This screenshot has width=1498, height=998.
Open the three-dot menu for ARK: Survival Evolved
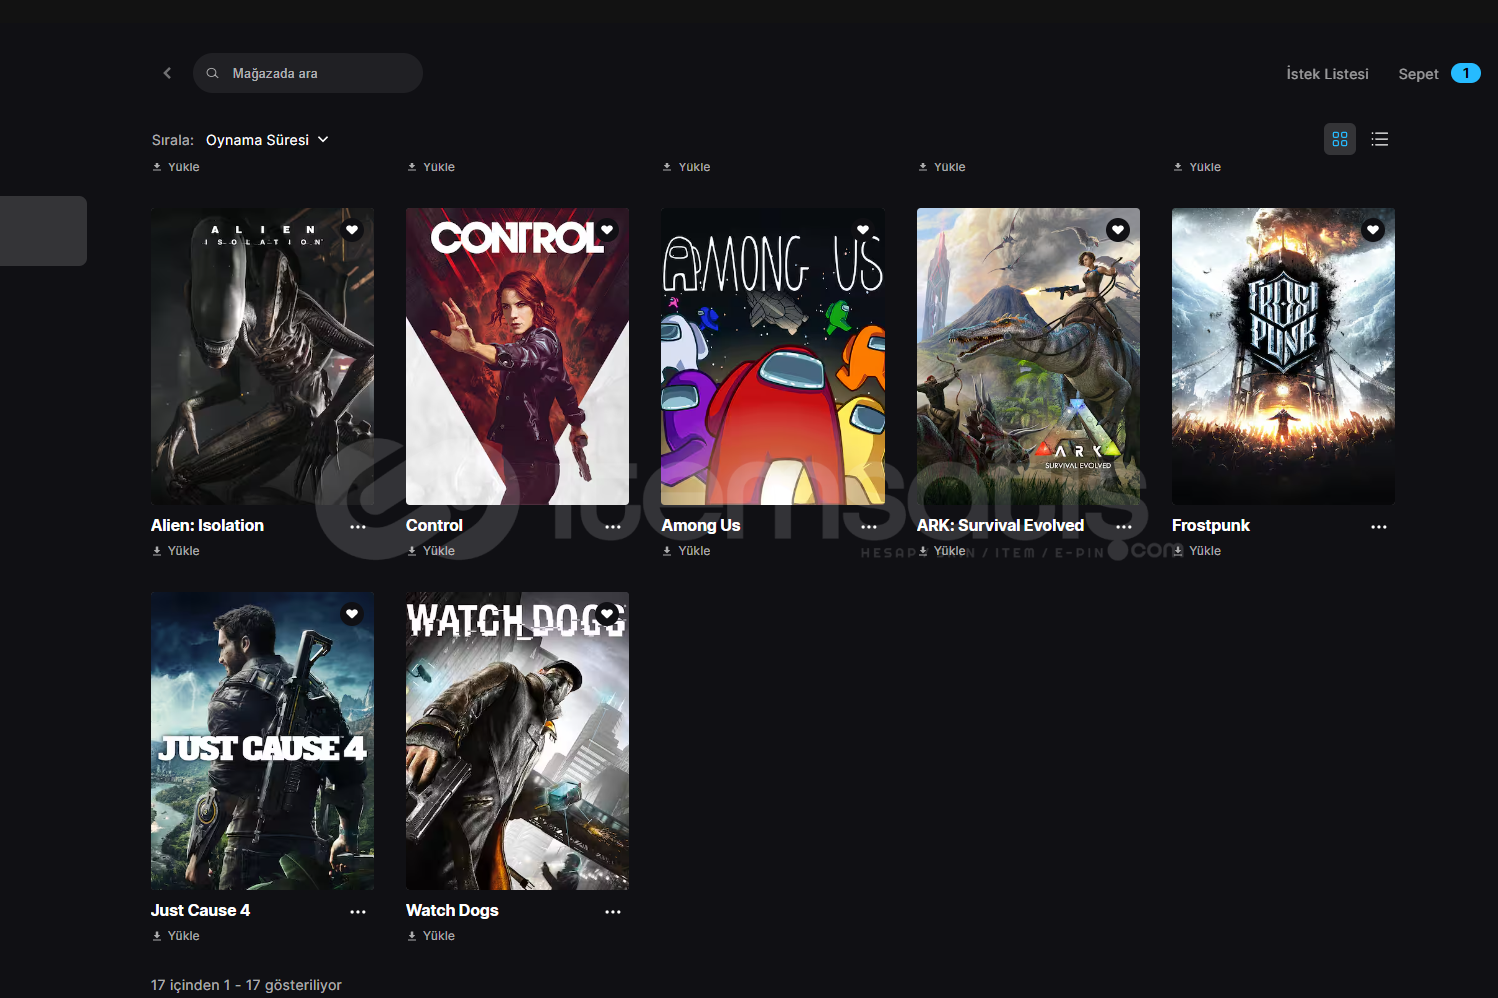pyautogui.click(x=1124, y=527)
